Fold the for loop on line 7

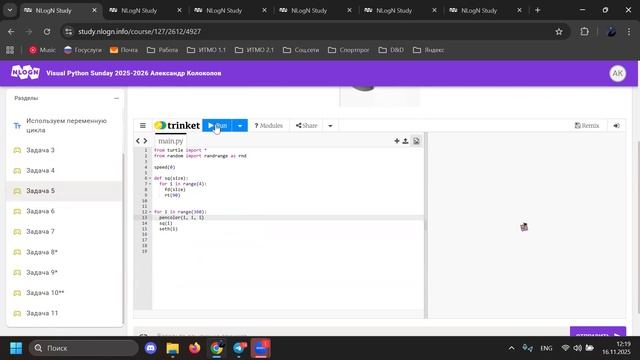coord(150,184)
